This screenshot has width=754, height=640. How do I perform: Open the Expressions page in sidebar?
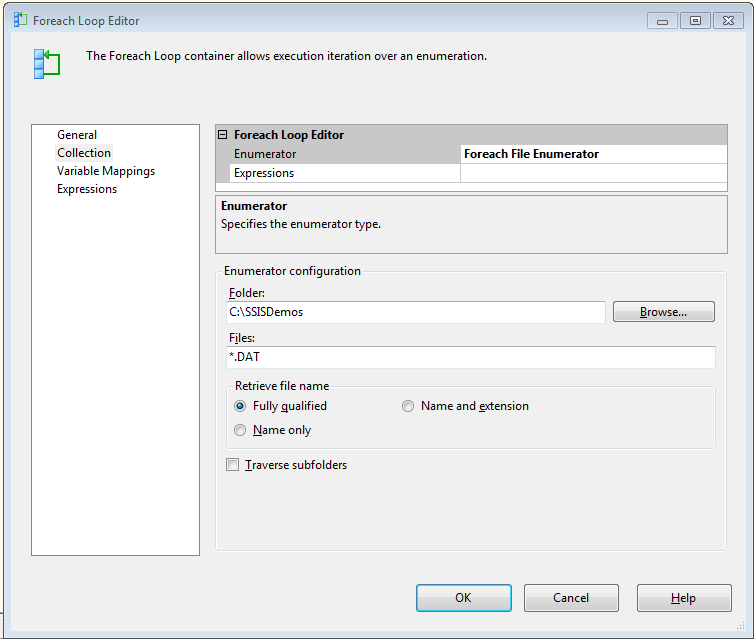[87, 189]
